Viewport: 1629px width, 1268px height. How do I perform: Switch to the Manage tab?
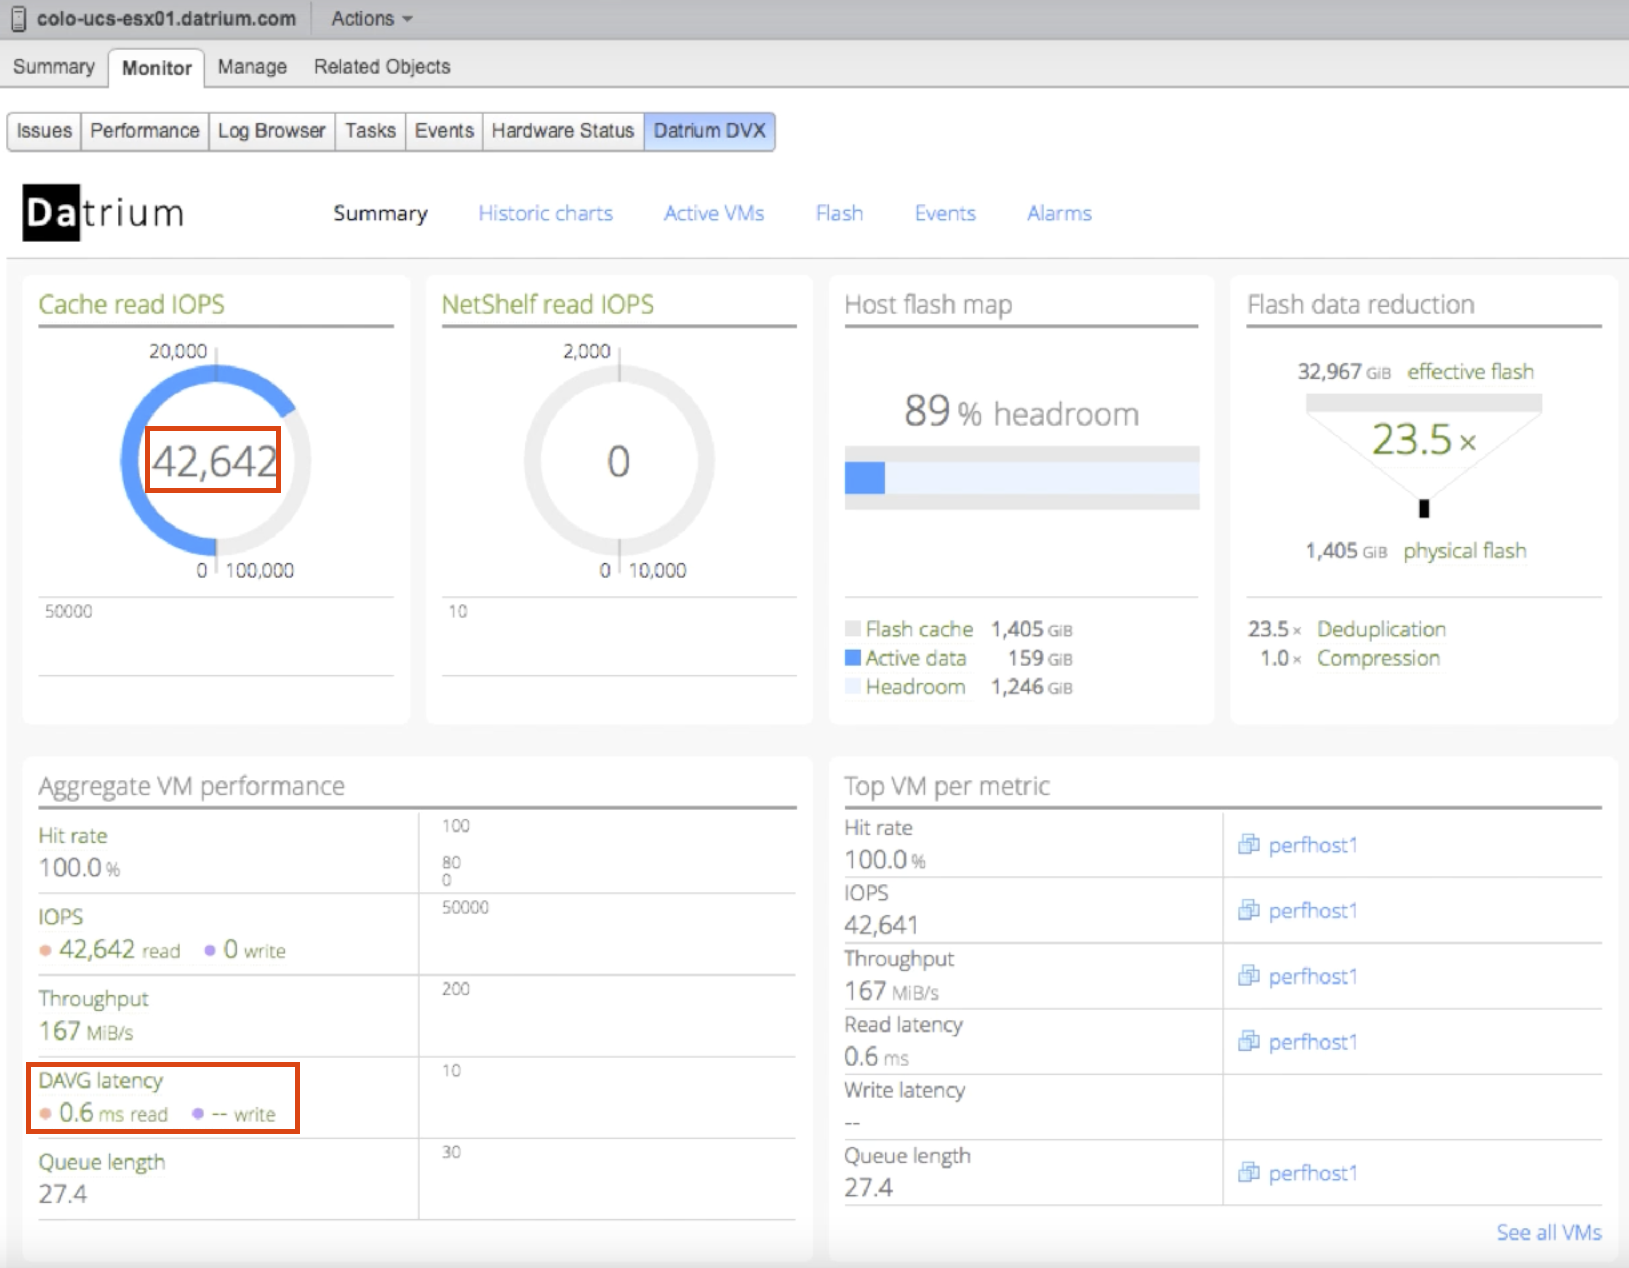[x=252, y=67]
